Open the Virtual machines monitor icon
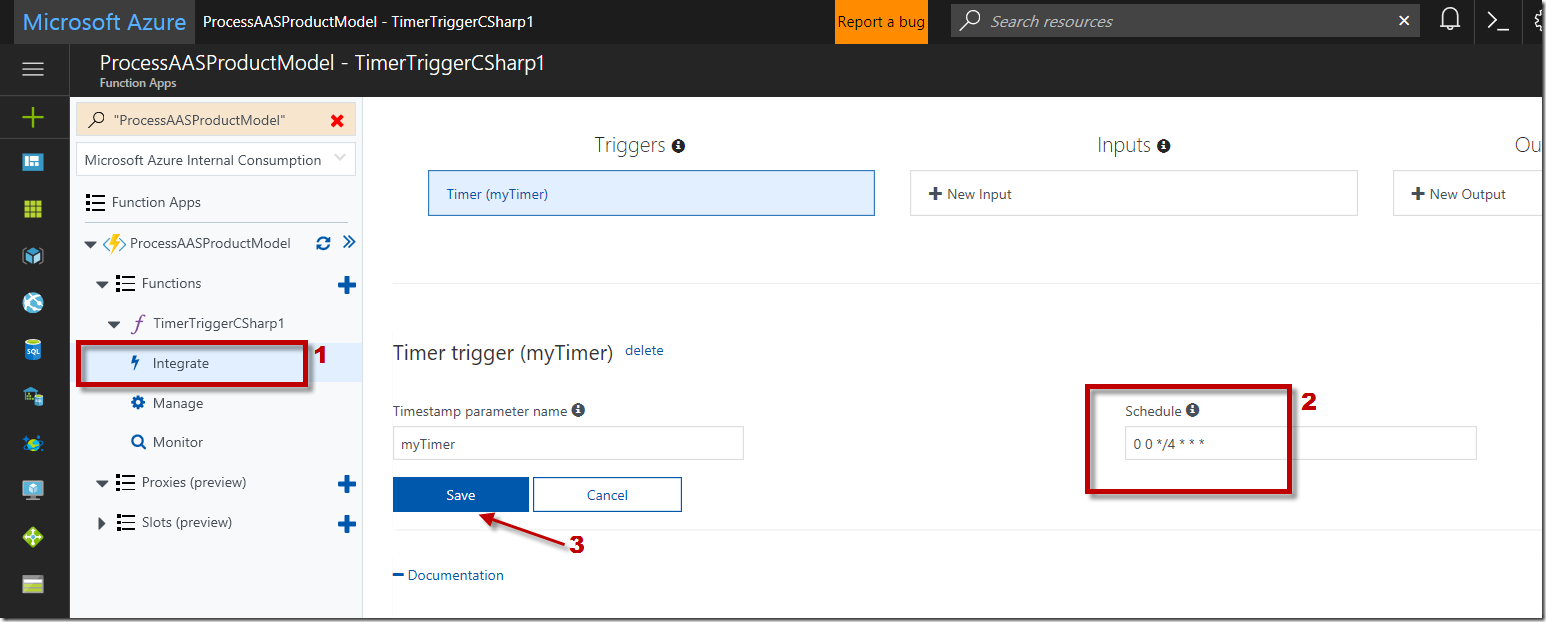1546x622 pixels. [33, 490]
